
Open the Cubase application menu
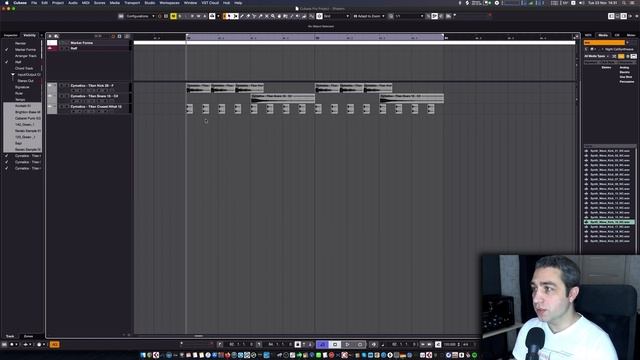tap(20, 3)
